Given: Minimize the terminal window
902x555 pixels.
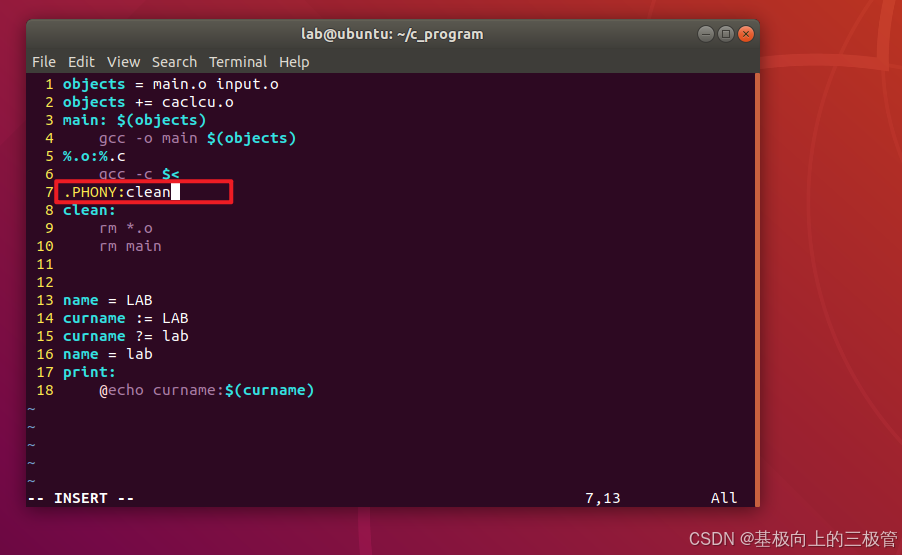Looking at the screenshot, I should point(706,34).
